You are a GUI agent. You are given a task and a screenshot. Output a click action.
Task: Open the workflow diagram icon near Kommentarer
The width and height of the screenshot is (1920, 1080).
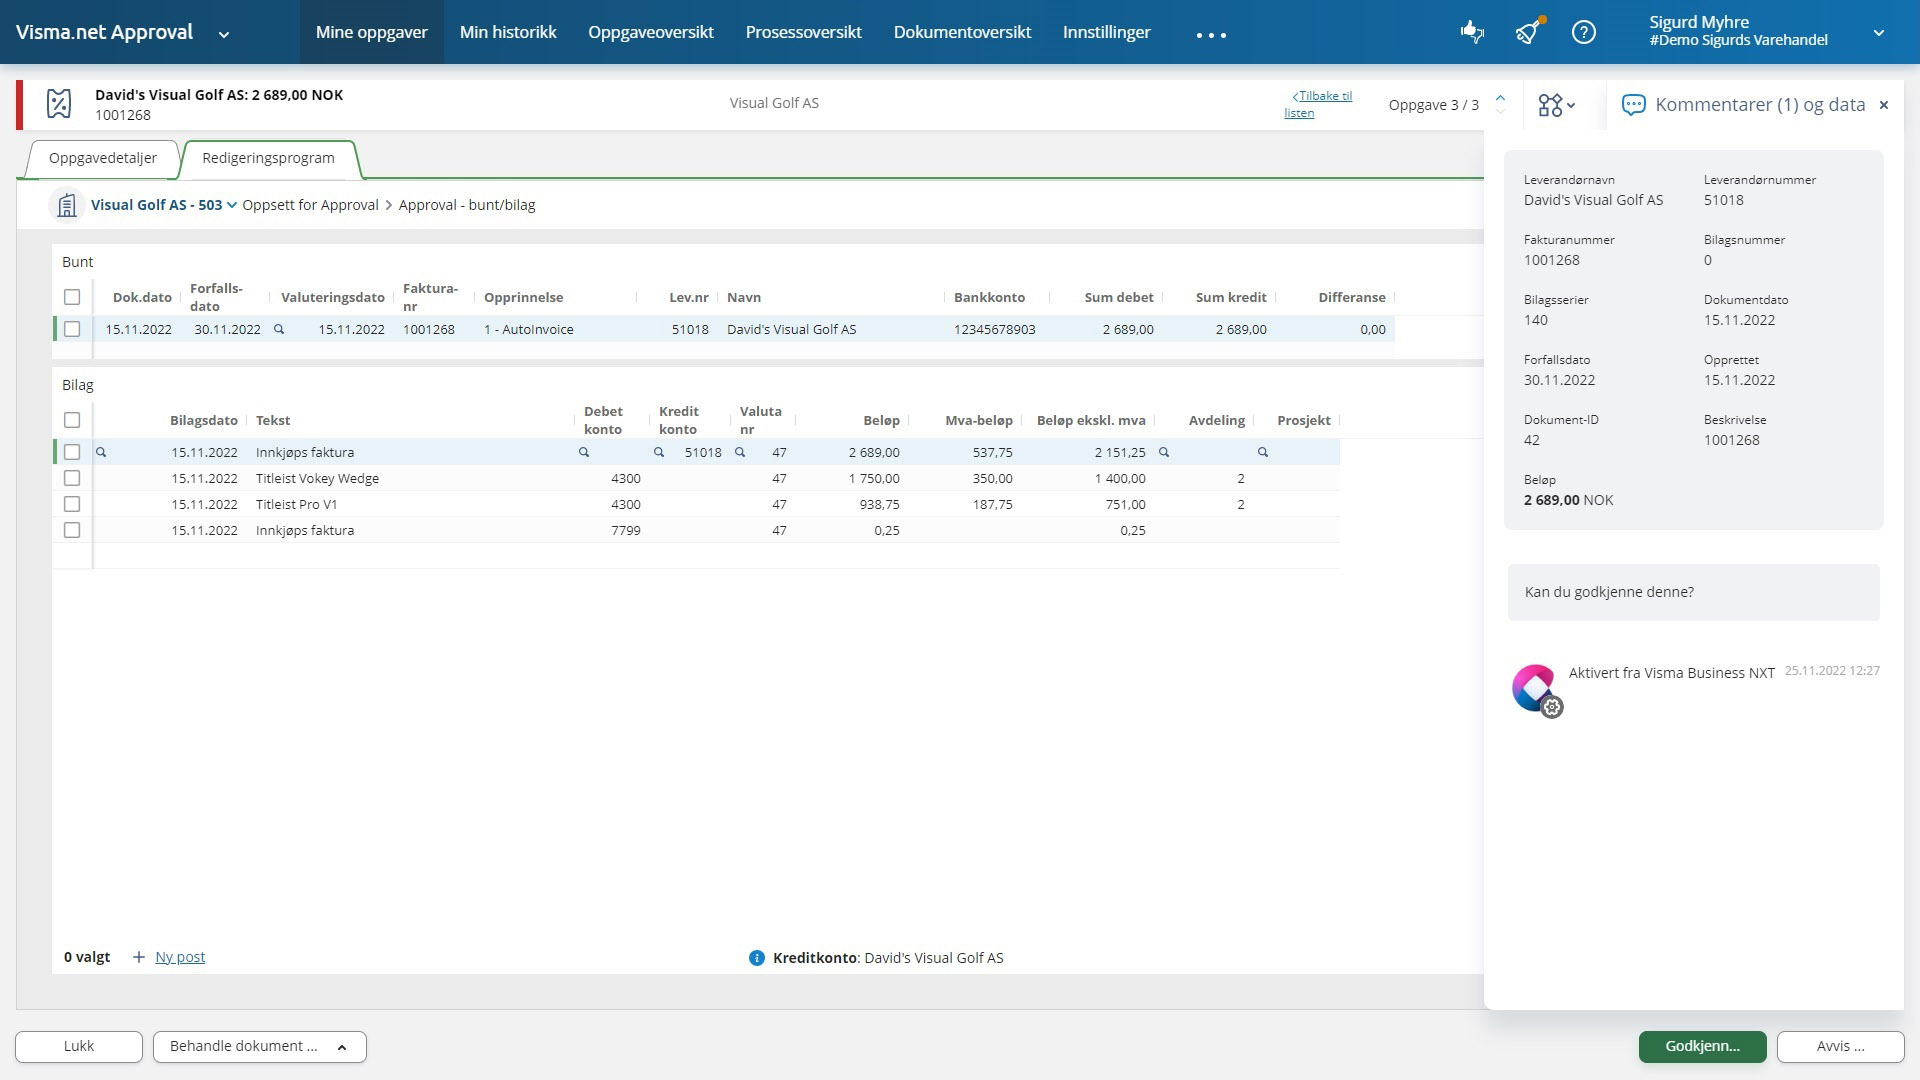(1549, 104)
